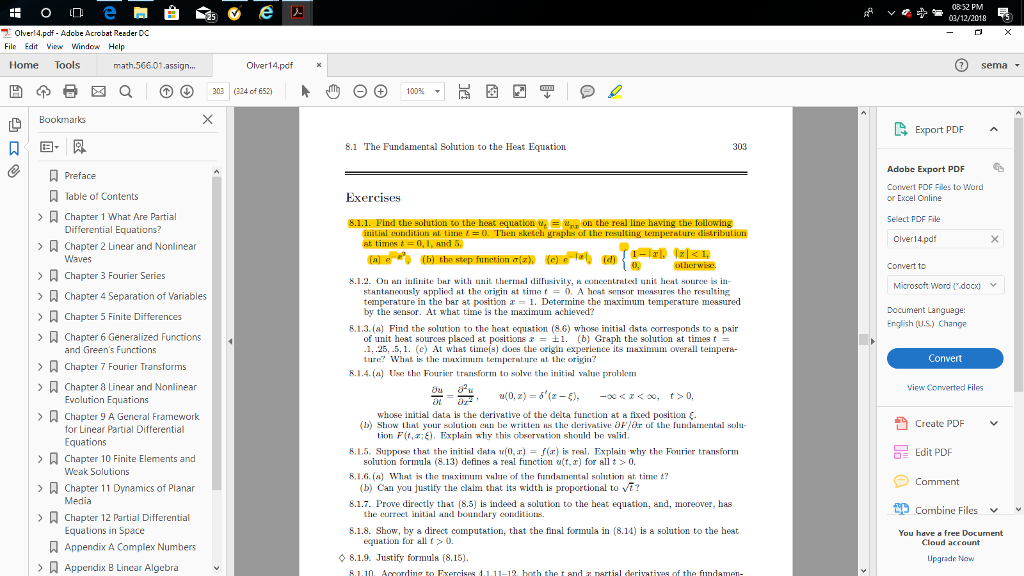
Task: Click zoom out minus control
Action: (359, 90)
